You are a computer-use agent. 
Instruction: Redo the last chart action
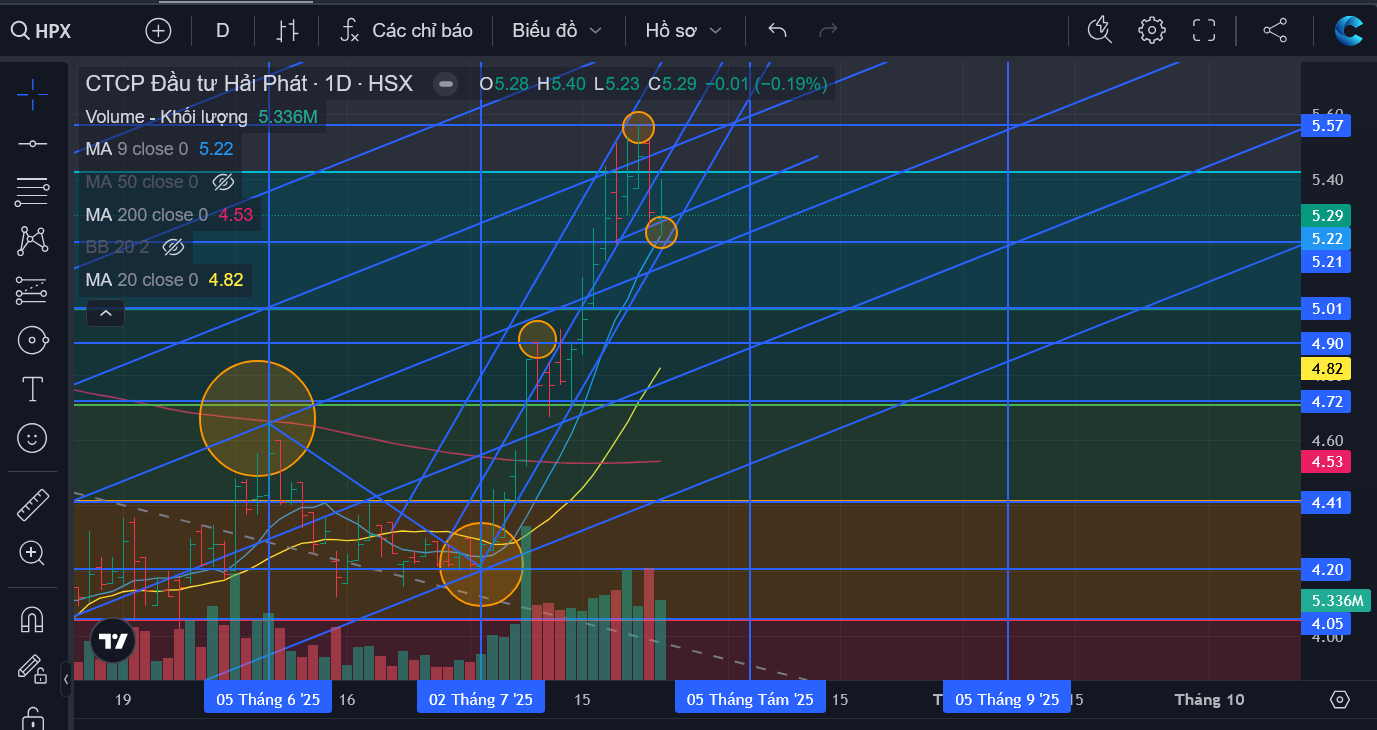coord(828,31)
